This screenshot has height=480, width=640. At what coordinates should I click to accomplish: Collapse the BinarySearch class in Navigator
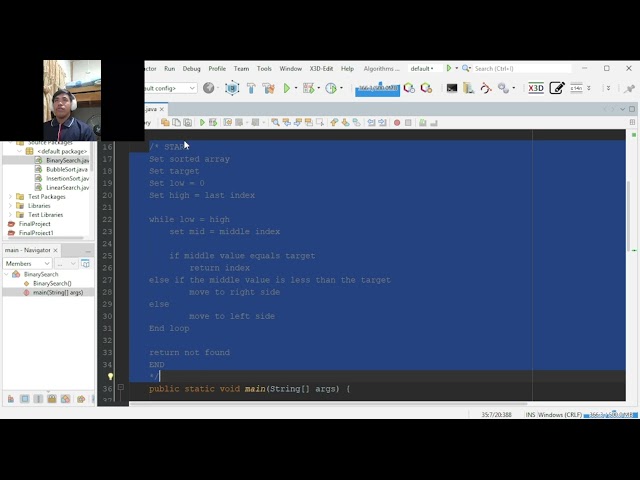7,274
